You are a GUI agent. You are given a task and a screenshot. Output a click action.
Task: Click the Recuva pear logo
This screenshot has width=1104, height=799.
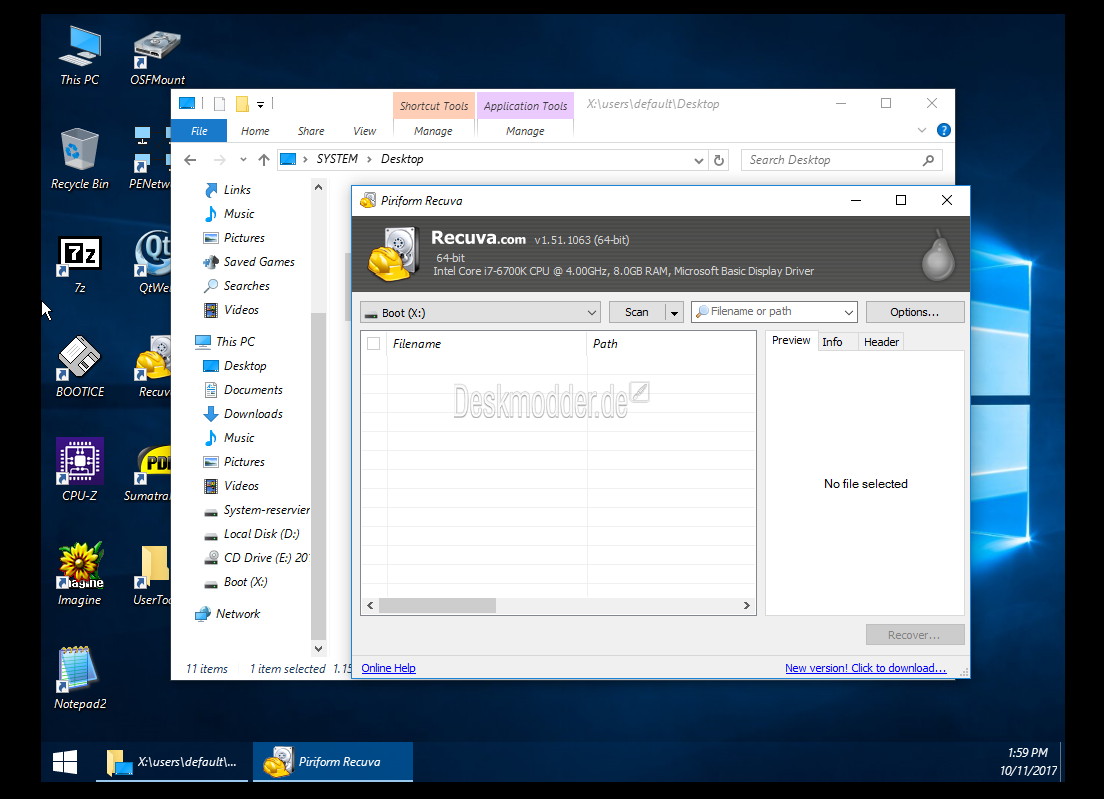[x=939, y=254]
